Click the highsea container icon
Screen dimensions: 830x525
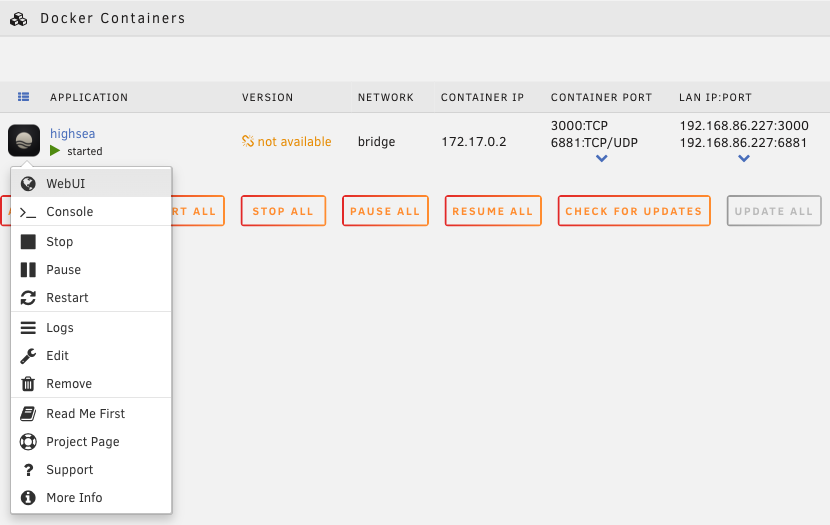point(24,140)
